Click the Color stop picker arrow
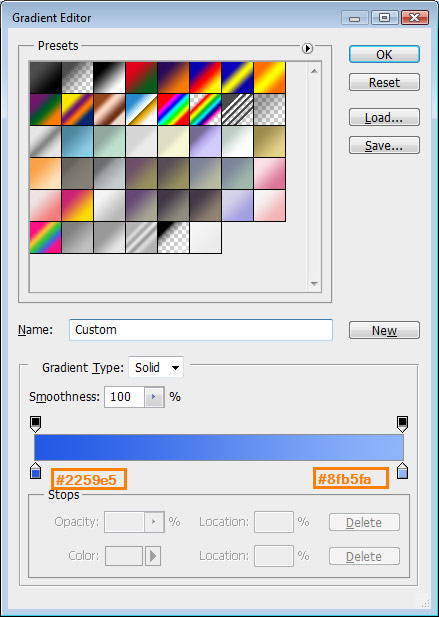This screenshot has width=439, height=617. point(153,556)
